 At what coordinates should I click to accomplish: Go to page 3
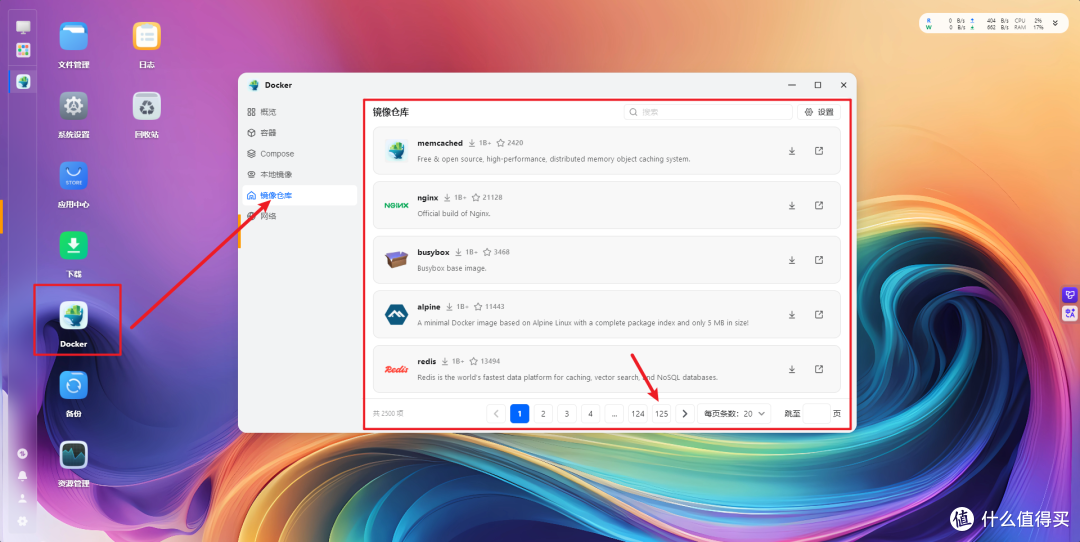(x=567, y=414)
